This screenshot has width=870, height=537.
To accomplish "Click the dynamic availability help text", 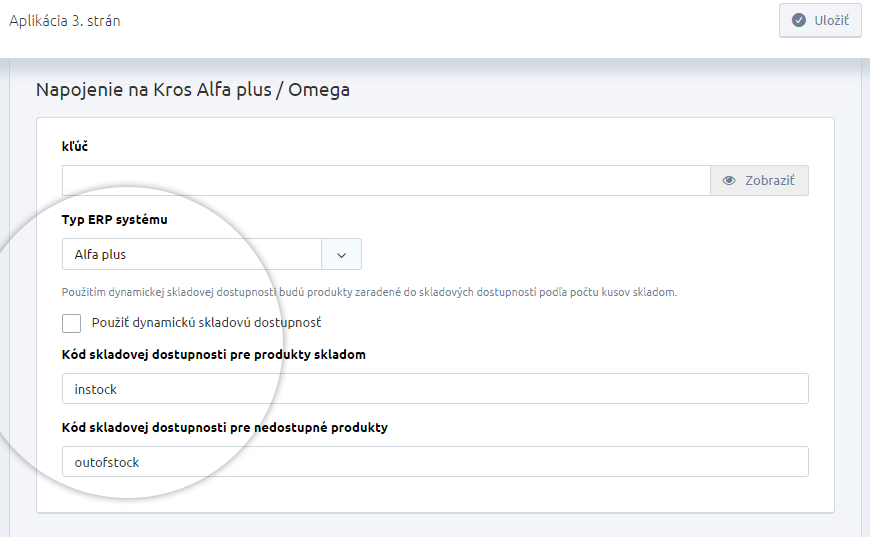I will [x=369, y=292].
